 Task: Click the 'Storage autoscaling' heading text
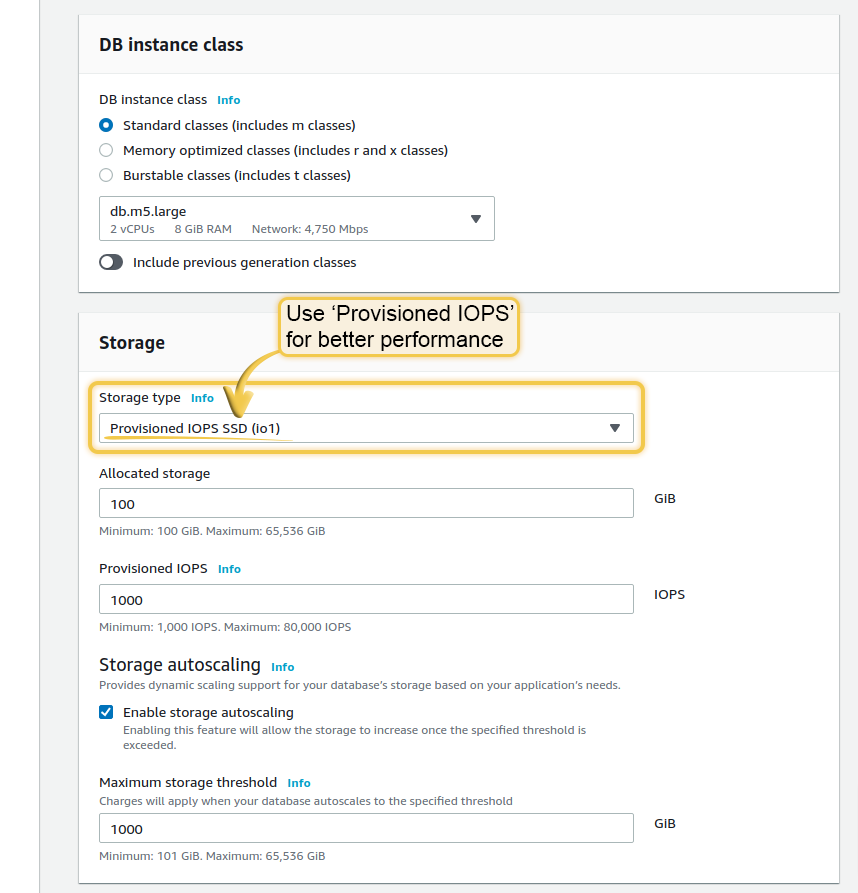coord(180,665)
